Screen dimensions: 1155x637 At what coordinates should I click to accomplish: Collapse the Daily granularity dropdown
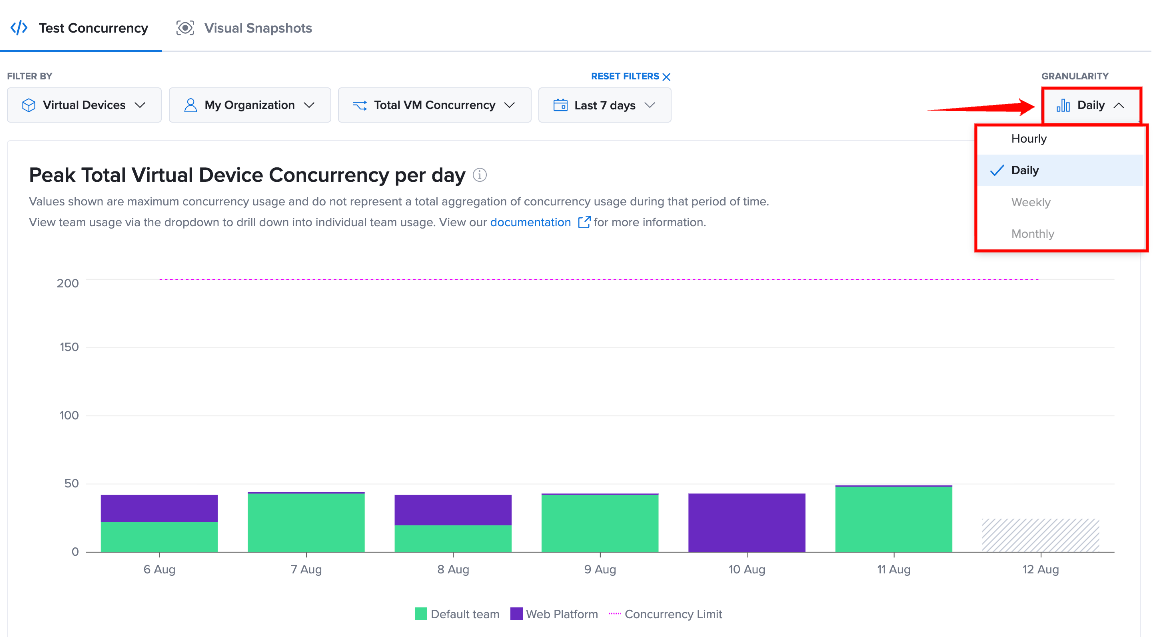1092,105
